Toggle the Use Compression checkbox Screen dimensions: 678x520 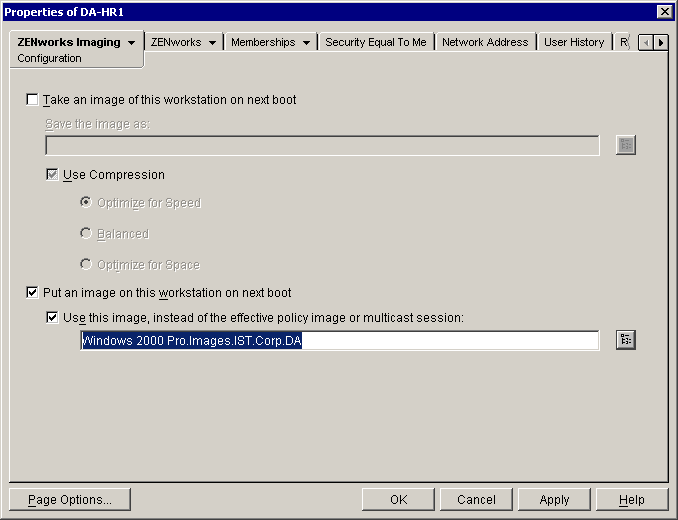click(52, 175)
